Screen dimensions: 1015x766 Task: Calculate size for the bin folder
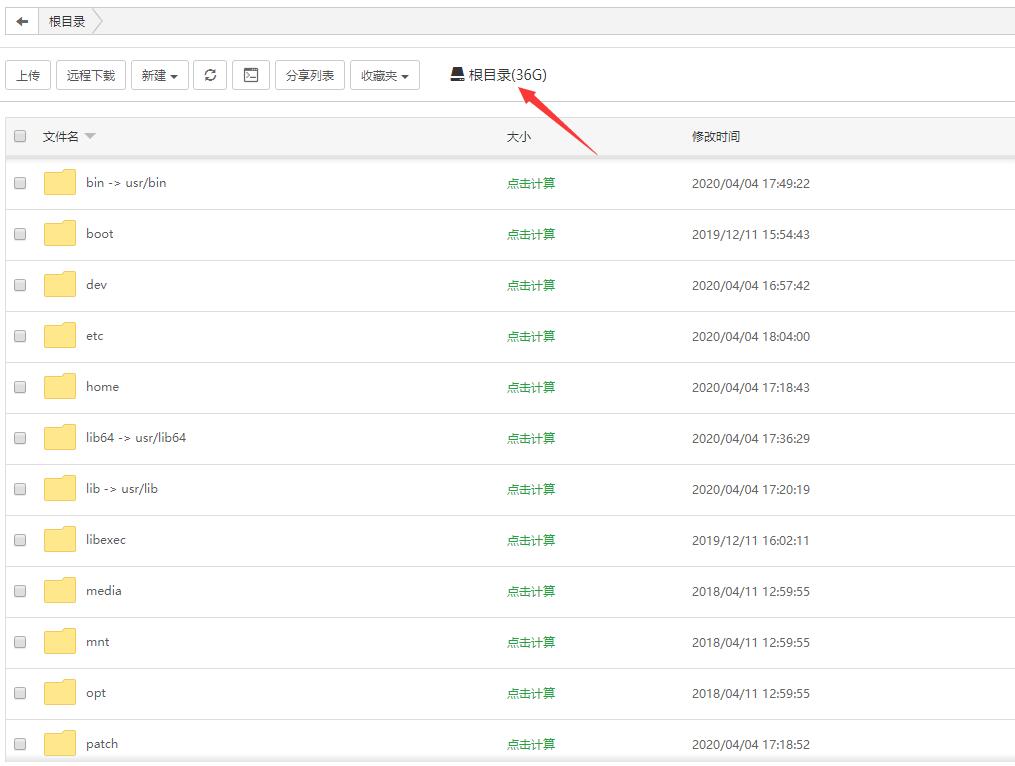coord(531,183)
